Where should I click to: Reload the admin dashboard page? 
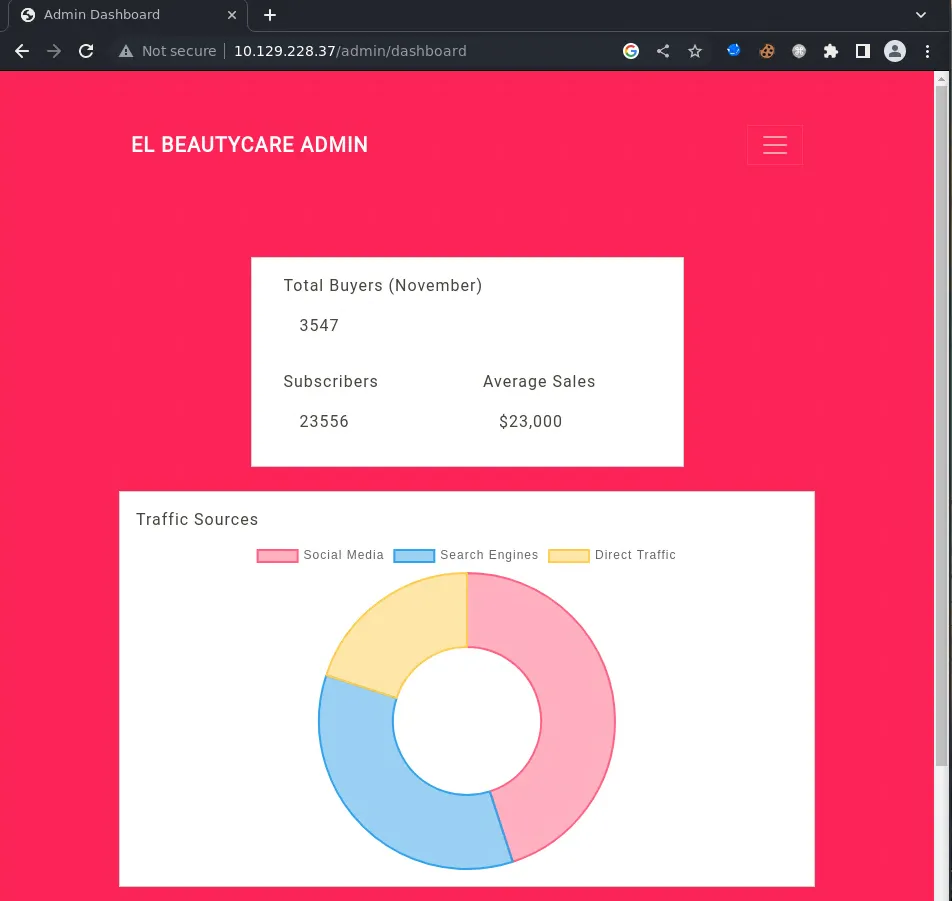click(x=86, y=51)
